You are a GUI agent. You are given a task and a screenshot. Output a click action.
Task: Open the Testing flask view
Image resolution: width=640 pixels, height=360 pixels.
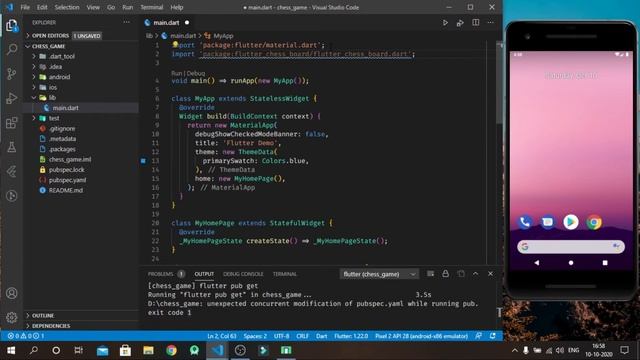[x=12, y=147]
